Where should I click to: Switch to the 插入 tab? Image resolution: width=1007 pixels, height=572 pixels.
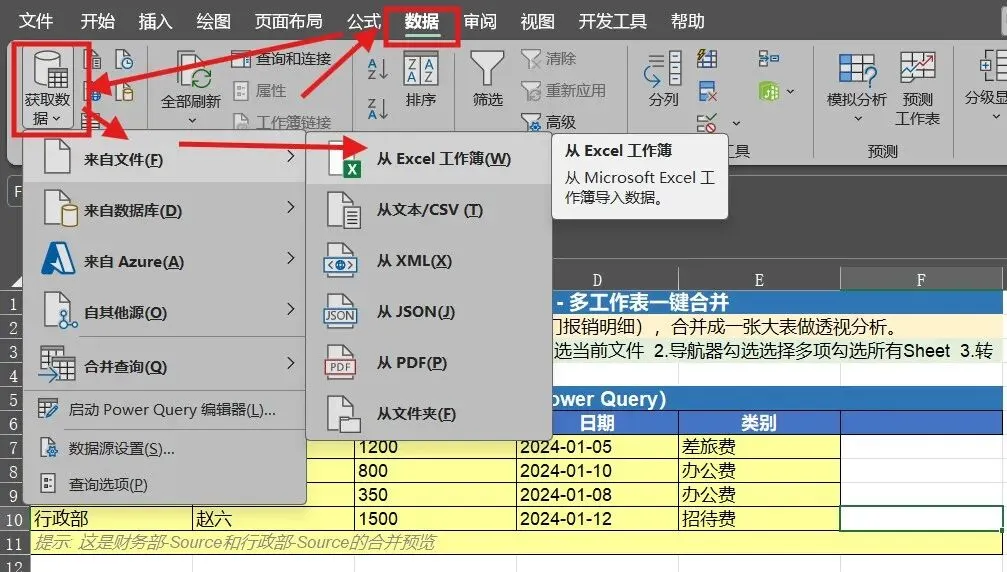(x=155, y=21)
